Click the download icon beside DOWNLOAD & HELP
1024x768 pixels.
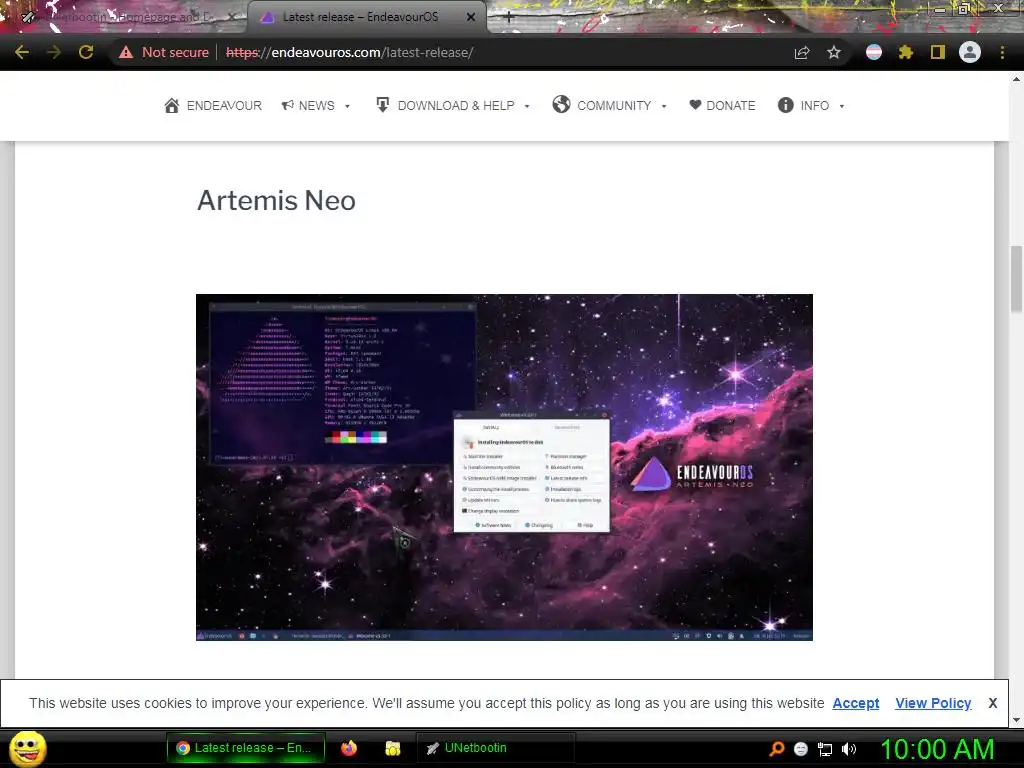tap(383, 104)
